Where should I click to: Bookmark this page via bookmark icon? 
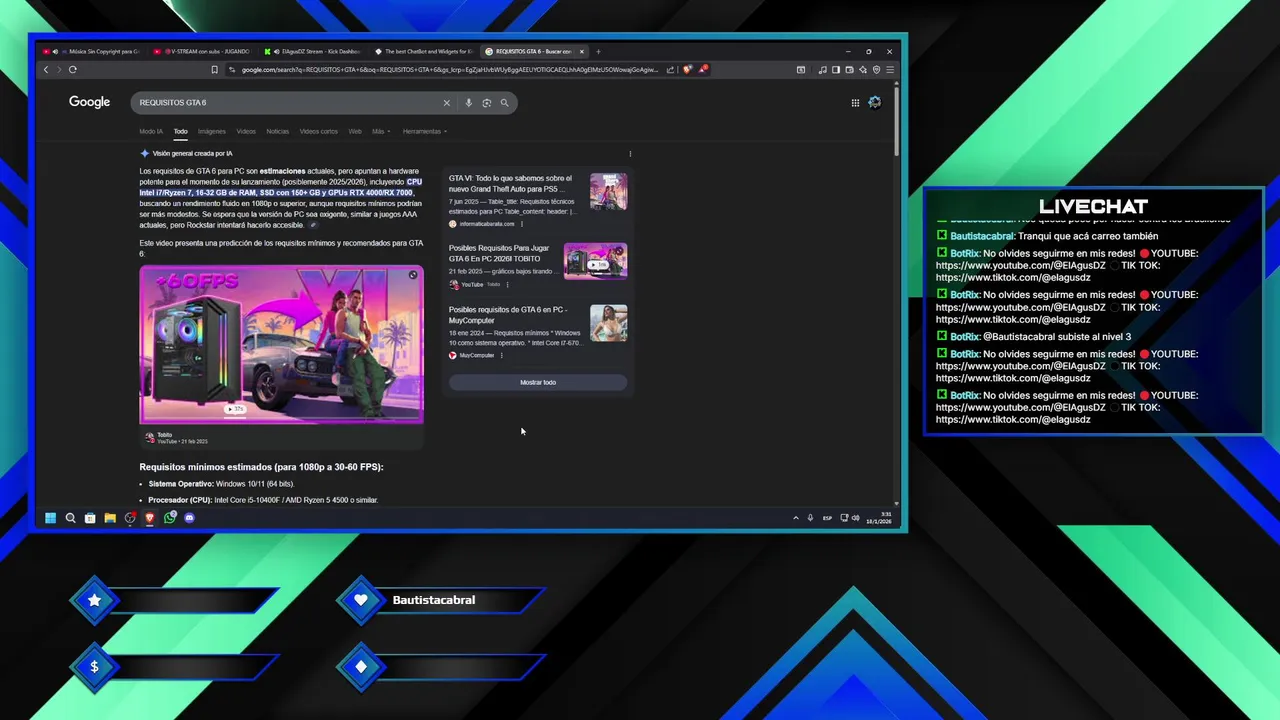coord(214,70)
